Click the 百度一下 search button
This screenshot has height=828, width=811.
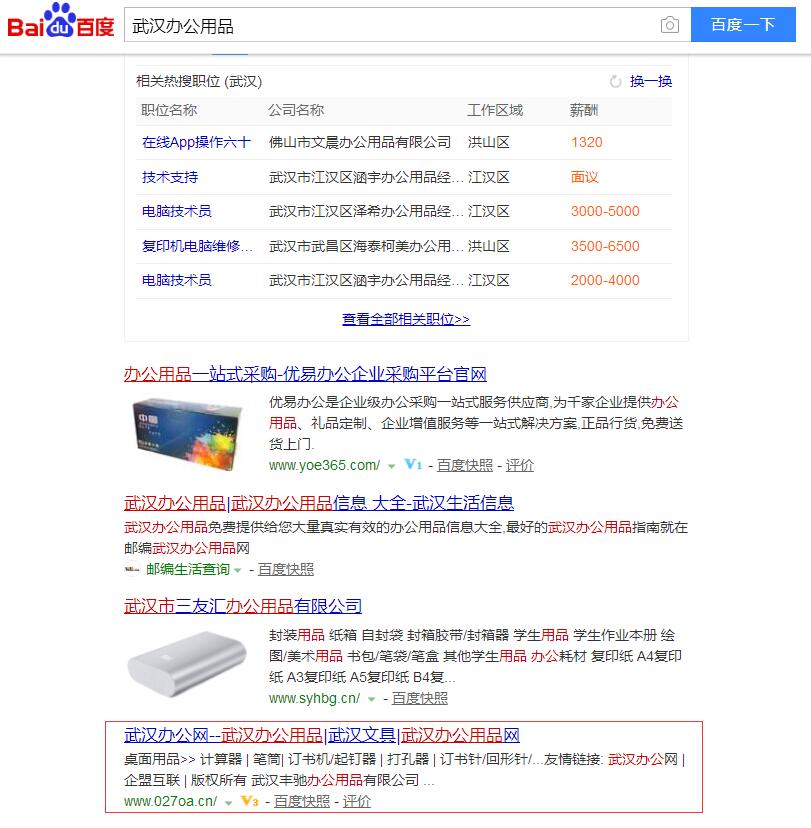coord(743,25)
